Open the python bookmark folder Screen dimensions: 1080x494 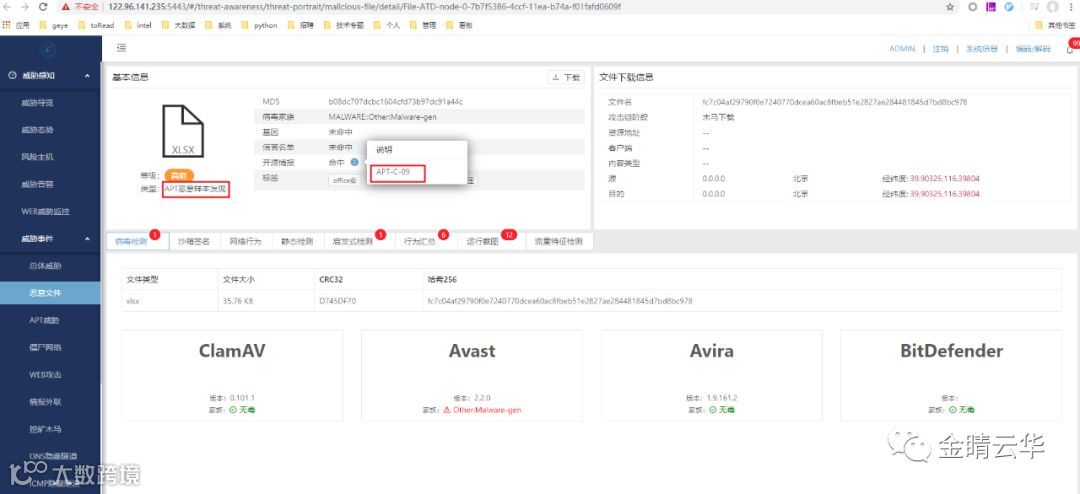pos(260,25)
